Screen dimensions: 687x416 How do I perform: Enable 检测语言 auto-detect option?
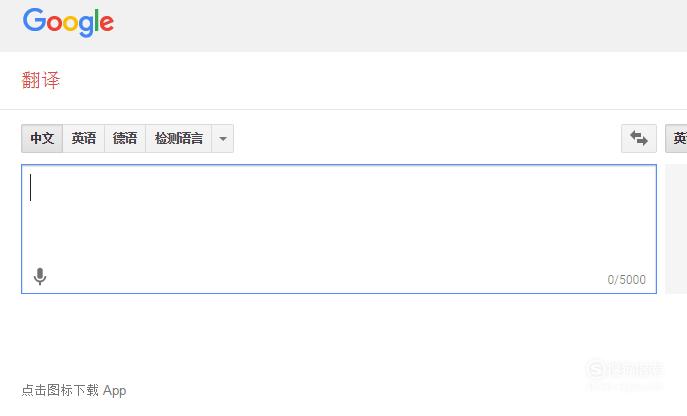pyautogui.click(x=179, y=139)
